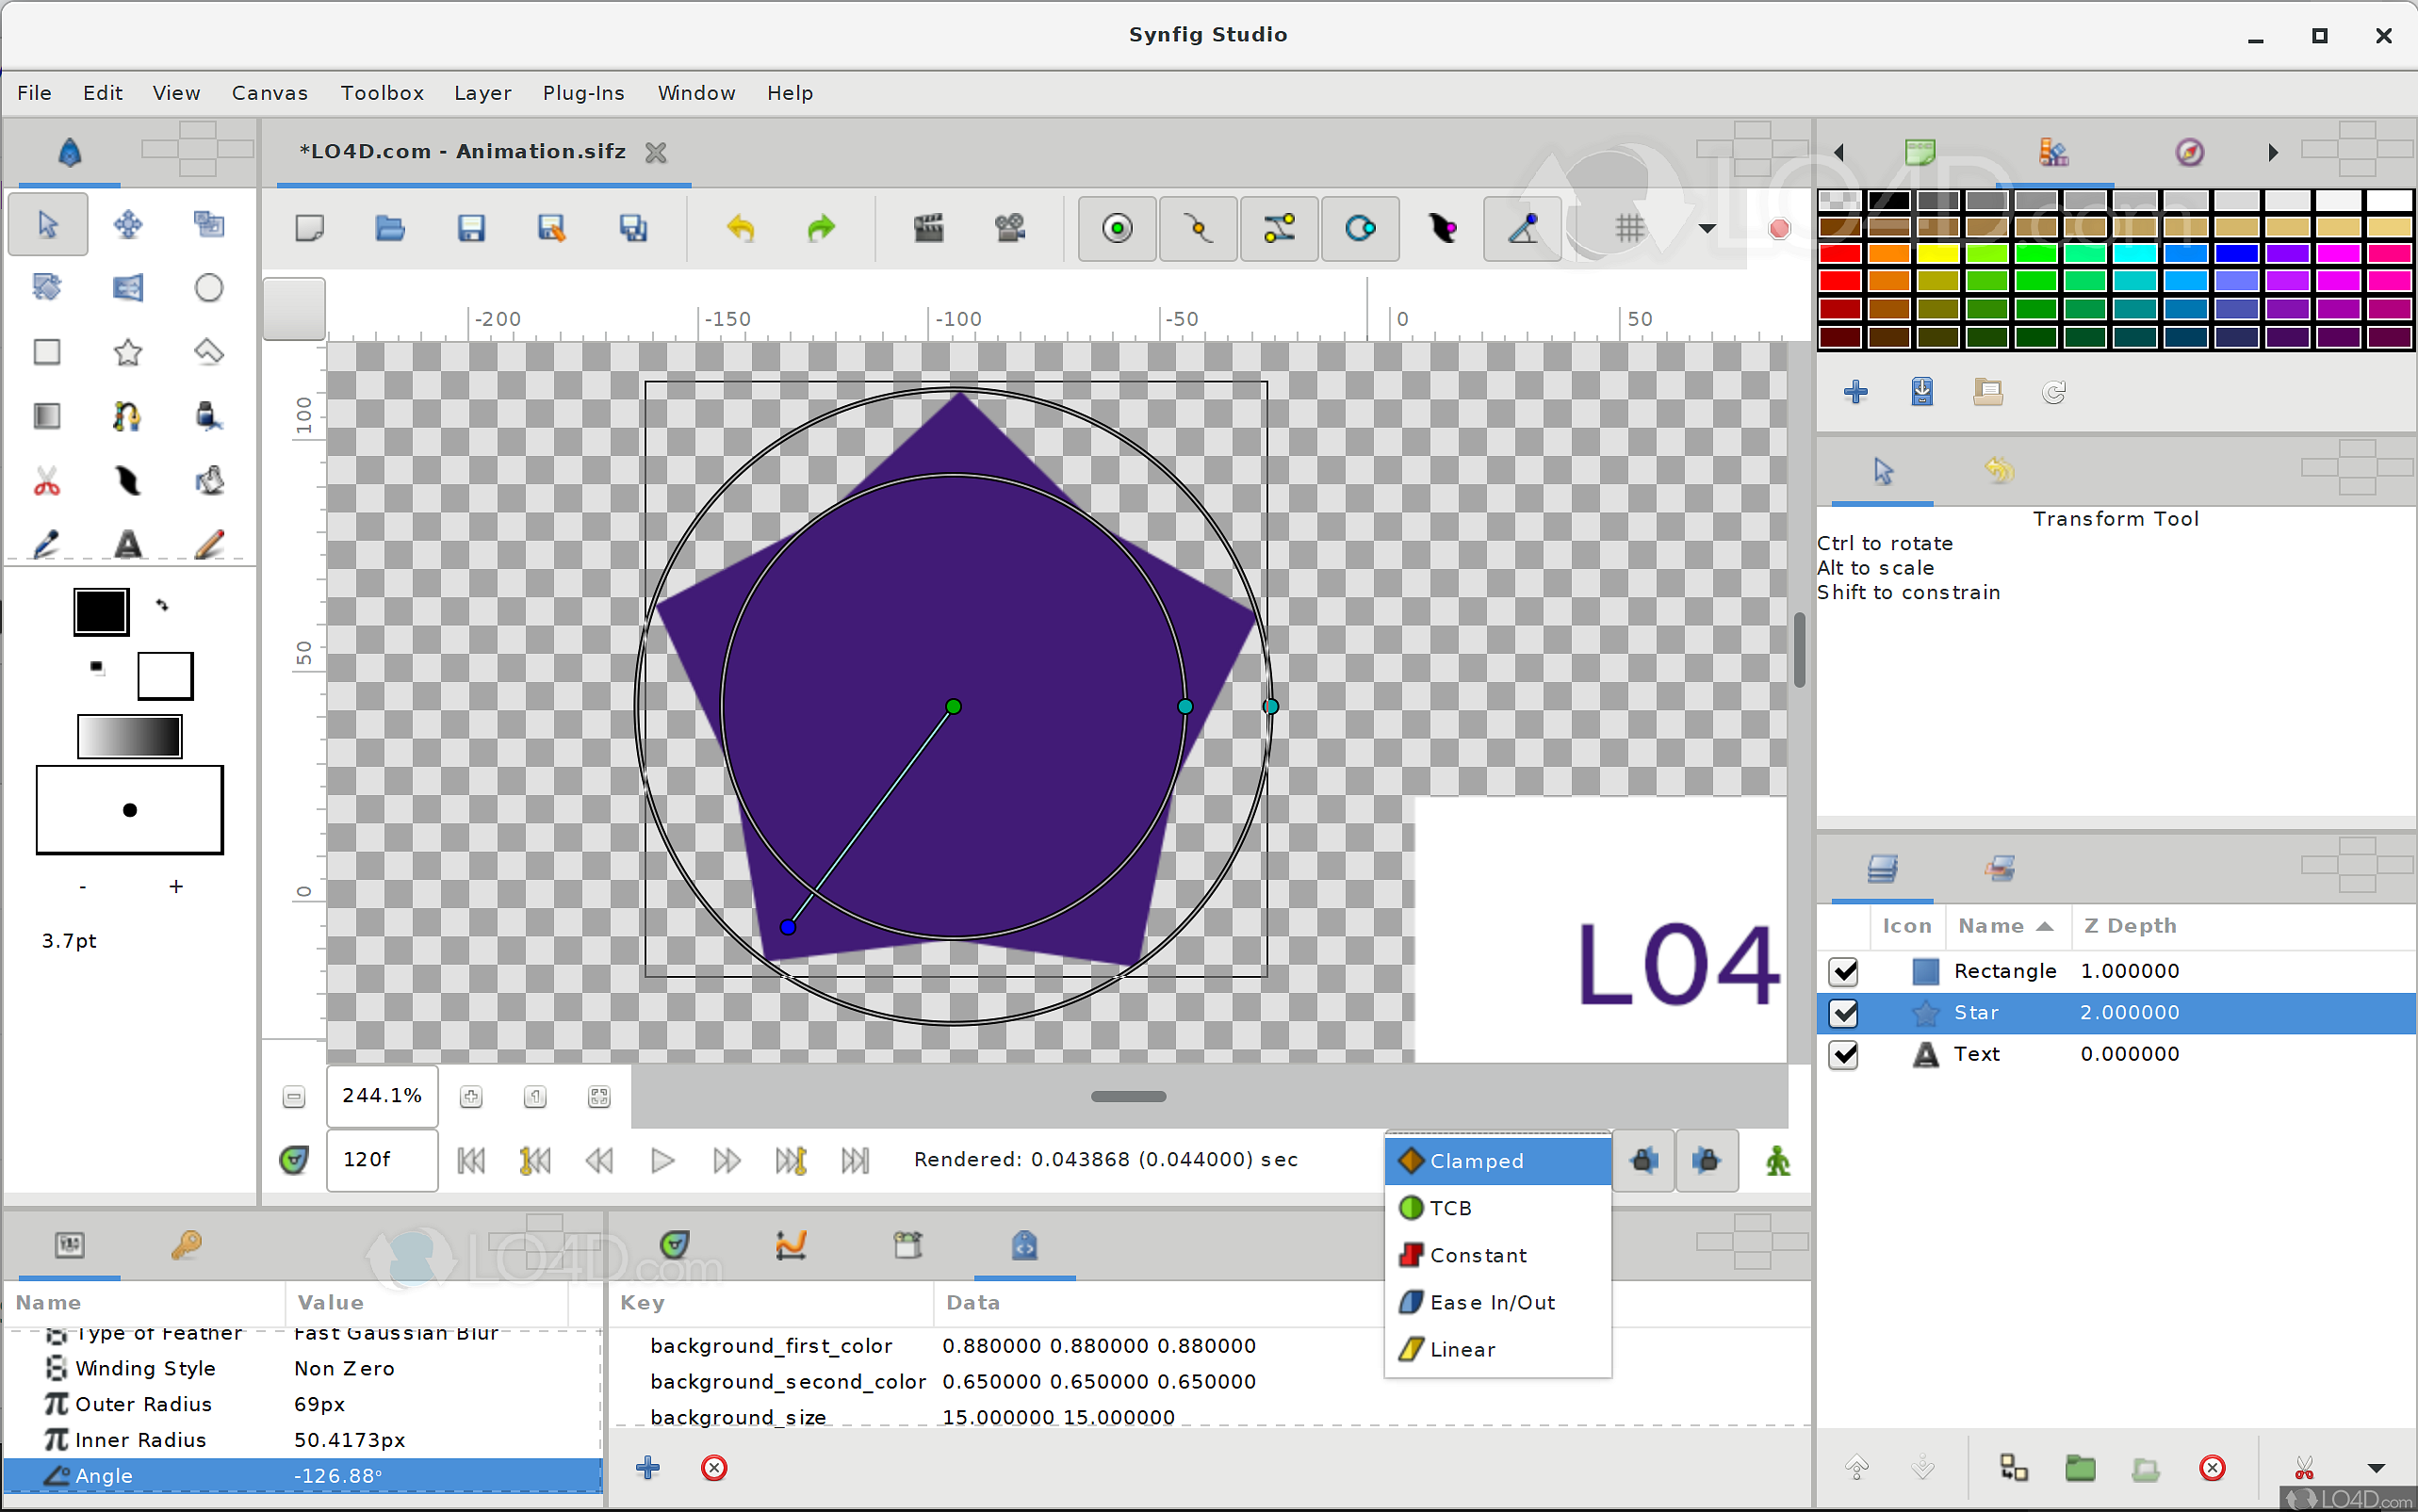Click the green plus to add a palette color
The image size is (2418, 1512).
tap(1855, 391)
